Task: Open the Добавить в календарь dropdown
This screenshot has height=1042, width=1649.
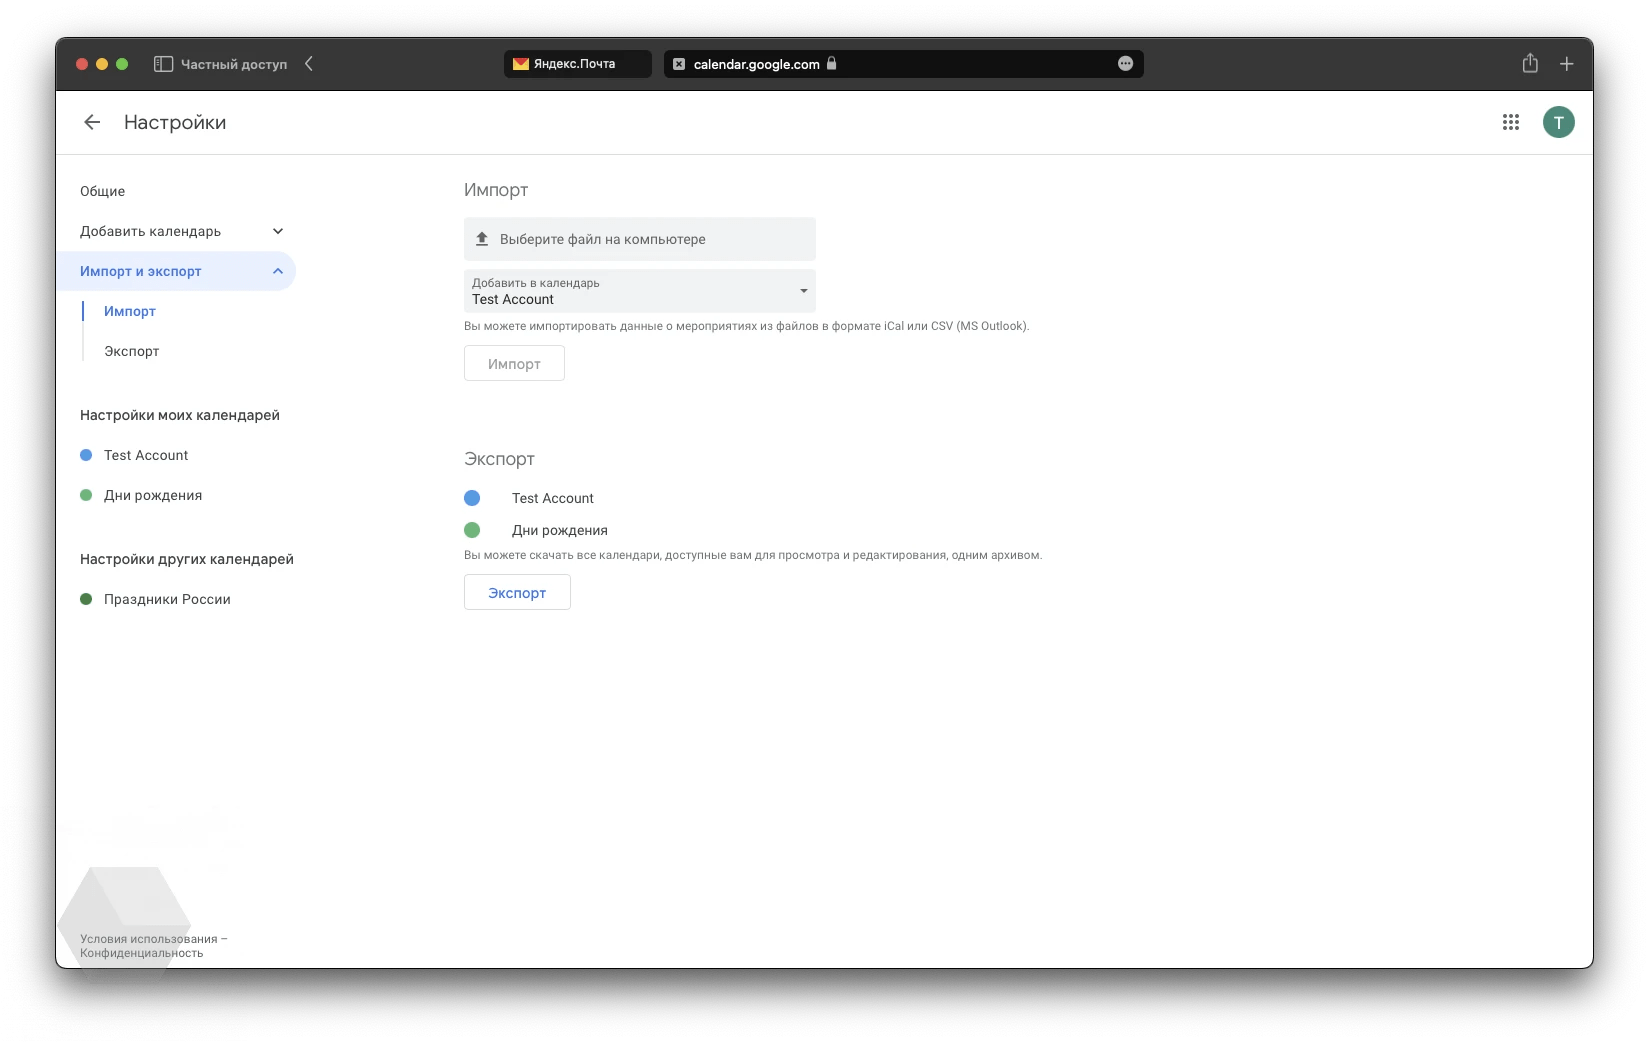Action: tap(640, 291)
